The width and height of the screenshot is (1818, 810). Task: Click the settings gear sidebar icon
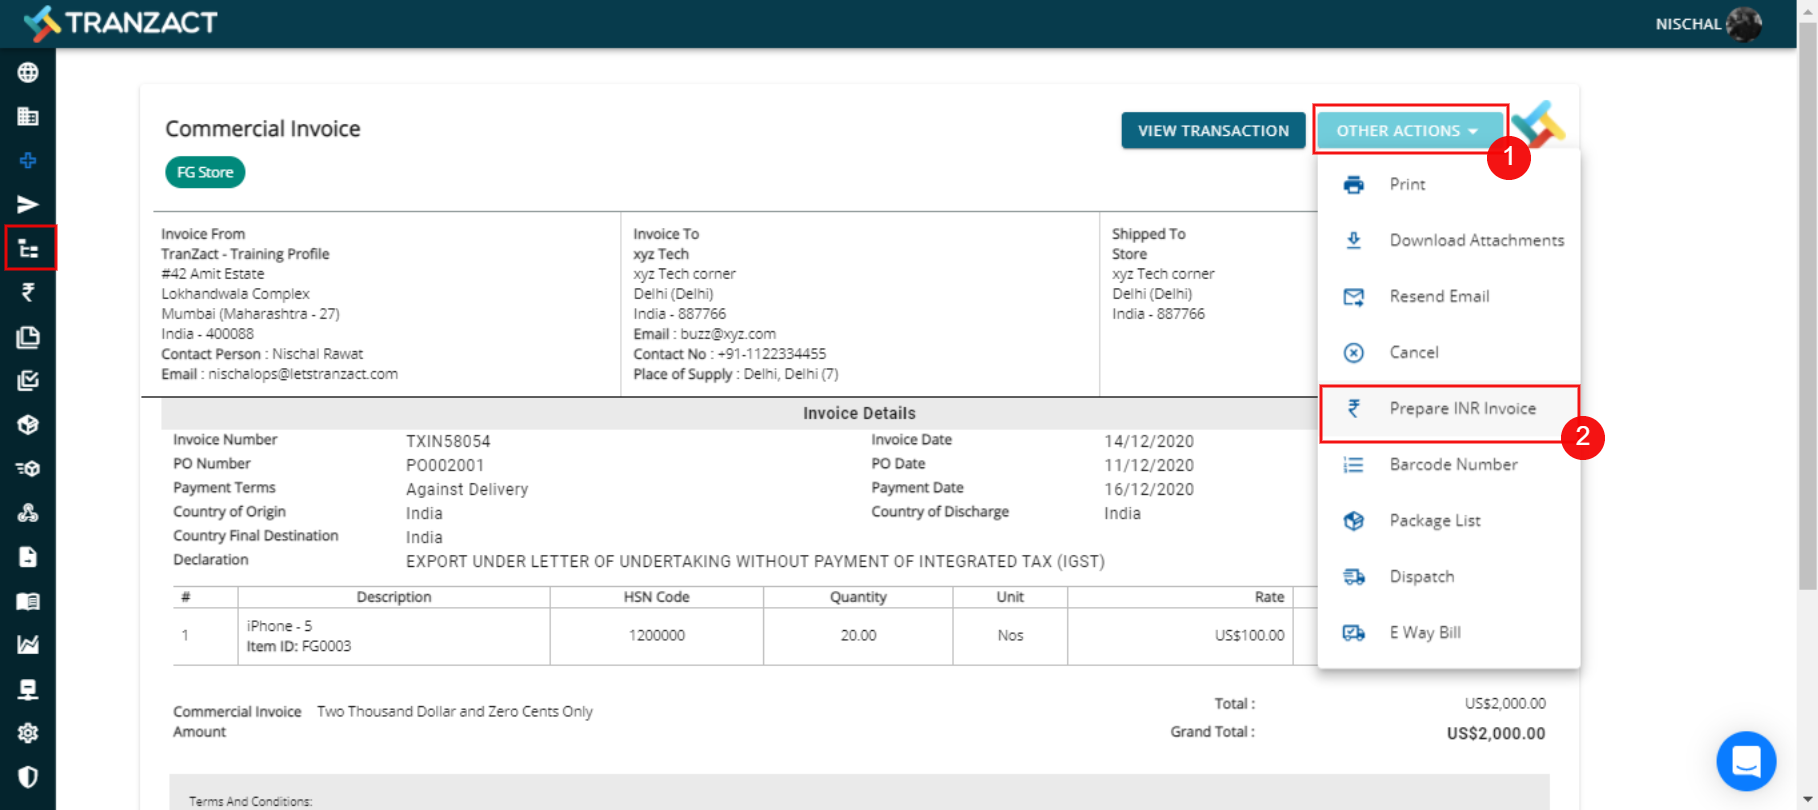tap(28, 733)
